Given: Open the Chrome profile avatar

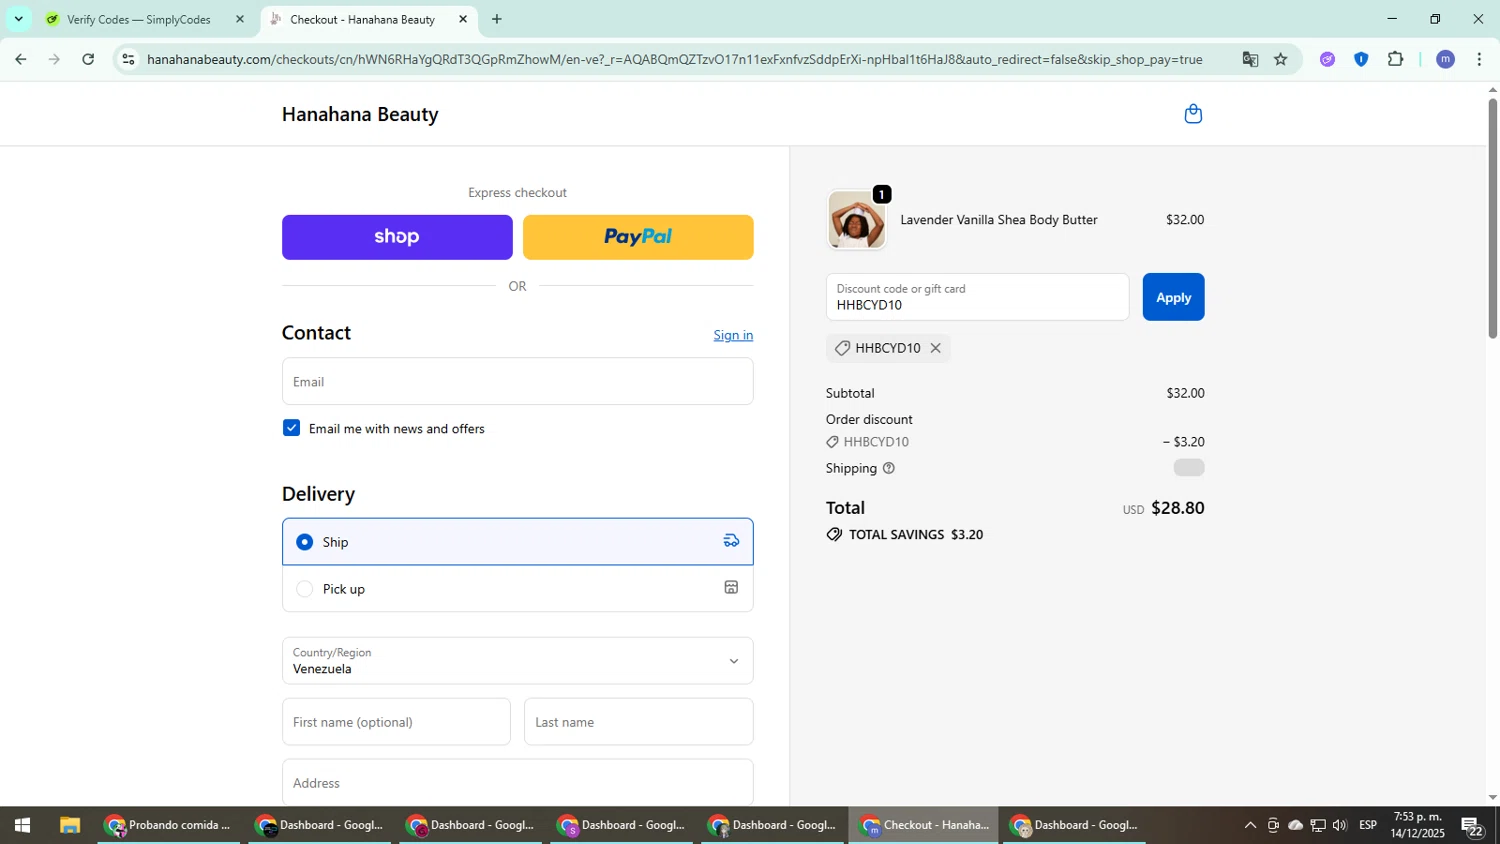Looking at the screenshot, I should [x=1445, y=59].
